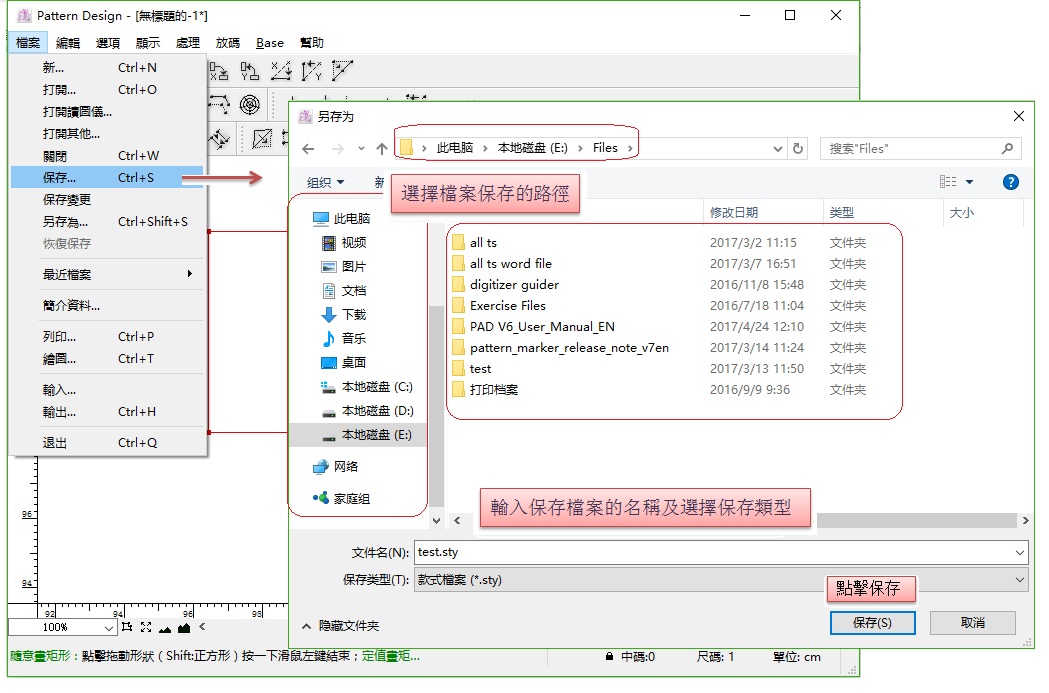Select 本地磁盘 (D:) in navigation pane
1049x693 pixels.
point(376,411)
